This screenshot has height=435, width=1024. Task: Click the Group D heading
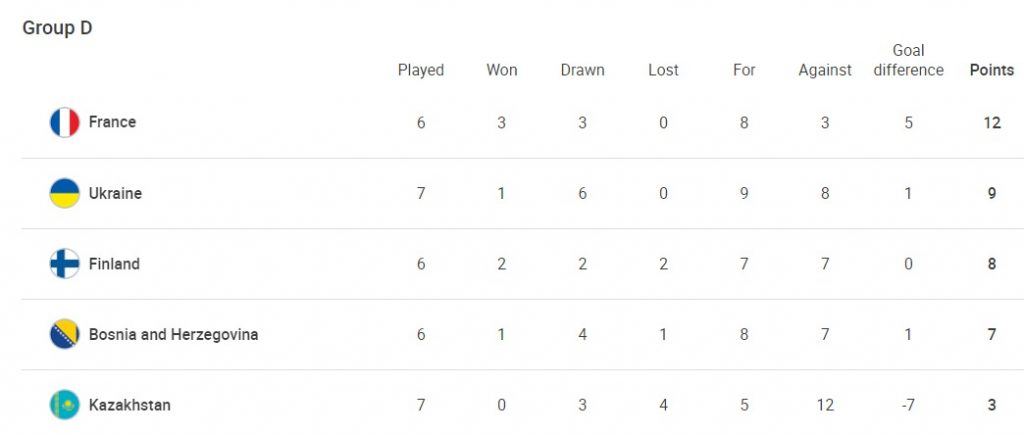pos(57,28)
